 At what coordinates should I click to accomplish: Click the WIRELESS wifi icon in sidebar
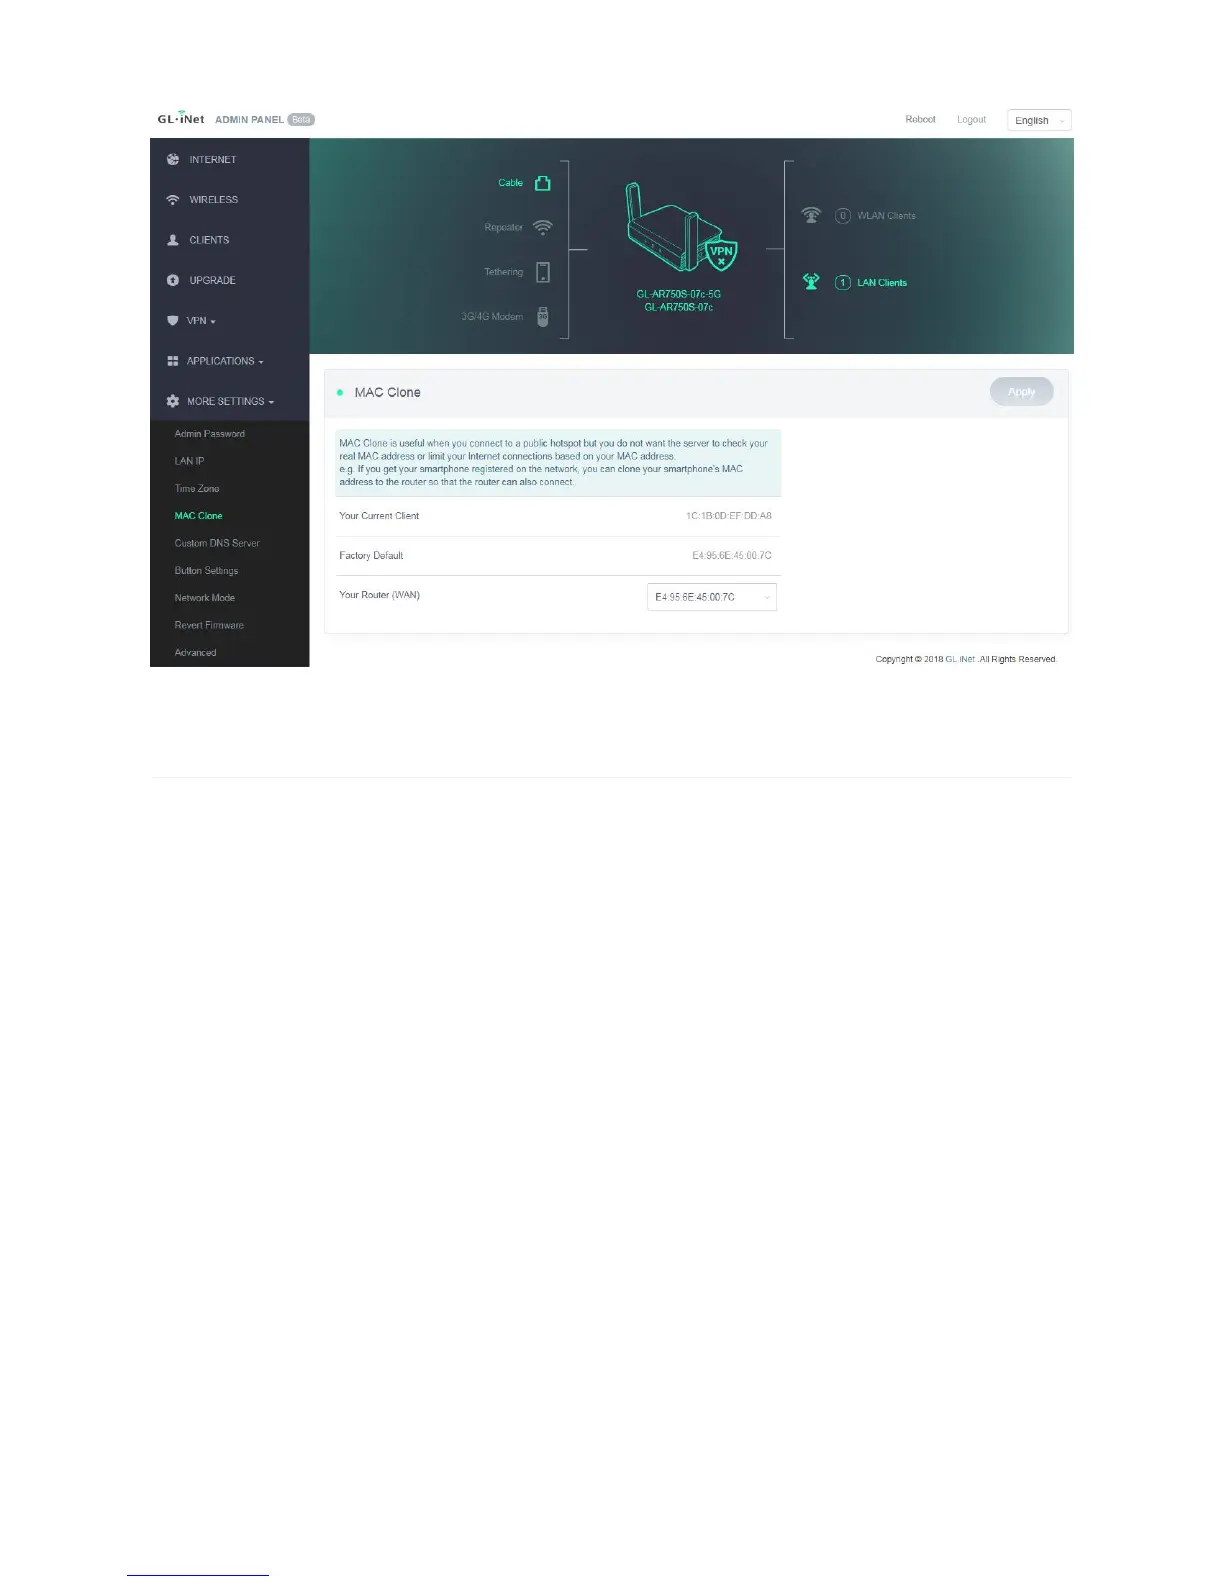[x=173, y=200]
